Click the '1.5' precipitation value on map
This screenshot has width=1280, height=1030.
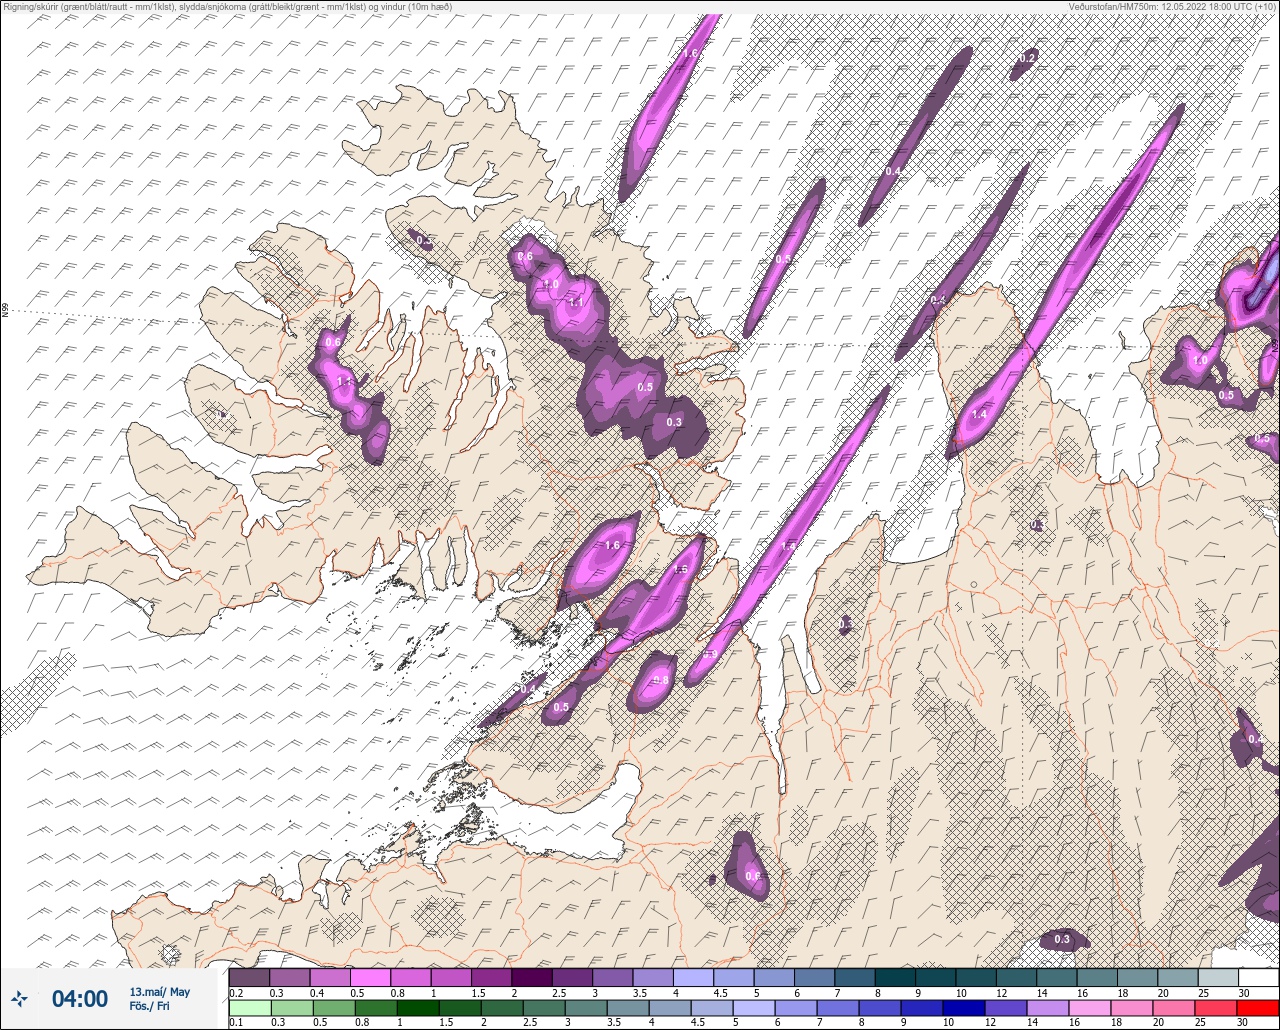(x=681, y=569)
